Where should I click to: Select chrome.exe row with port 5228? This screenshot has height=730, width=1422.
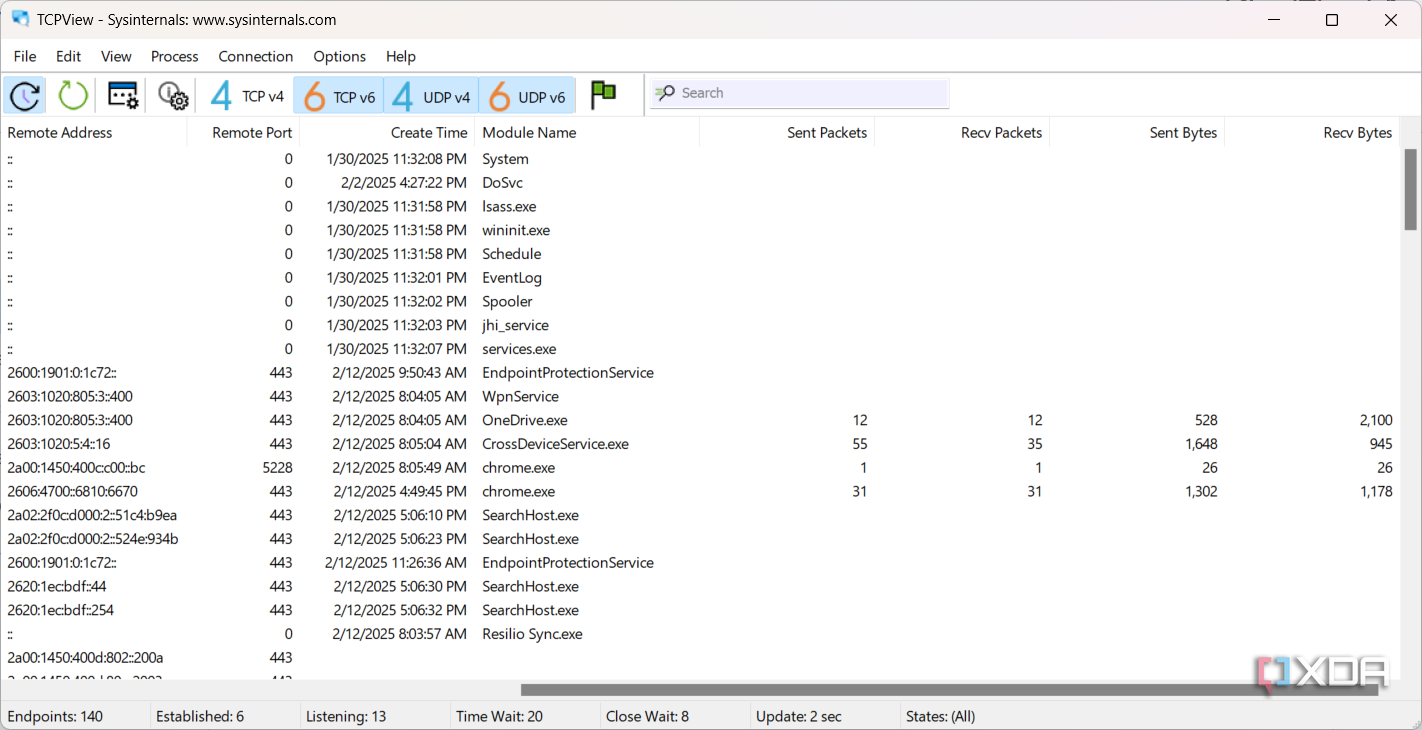tap(700, 468)
